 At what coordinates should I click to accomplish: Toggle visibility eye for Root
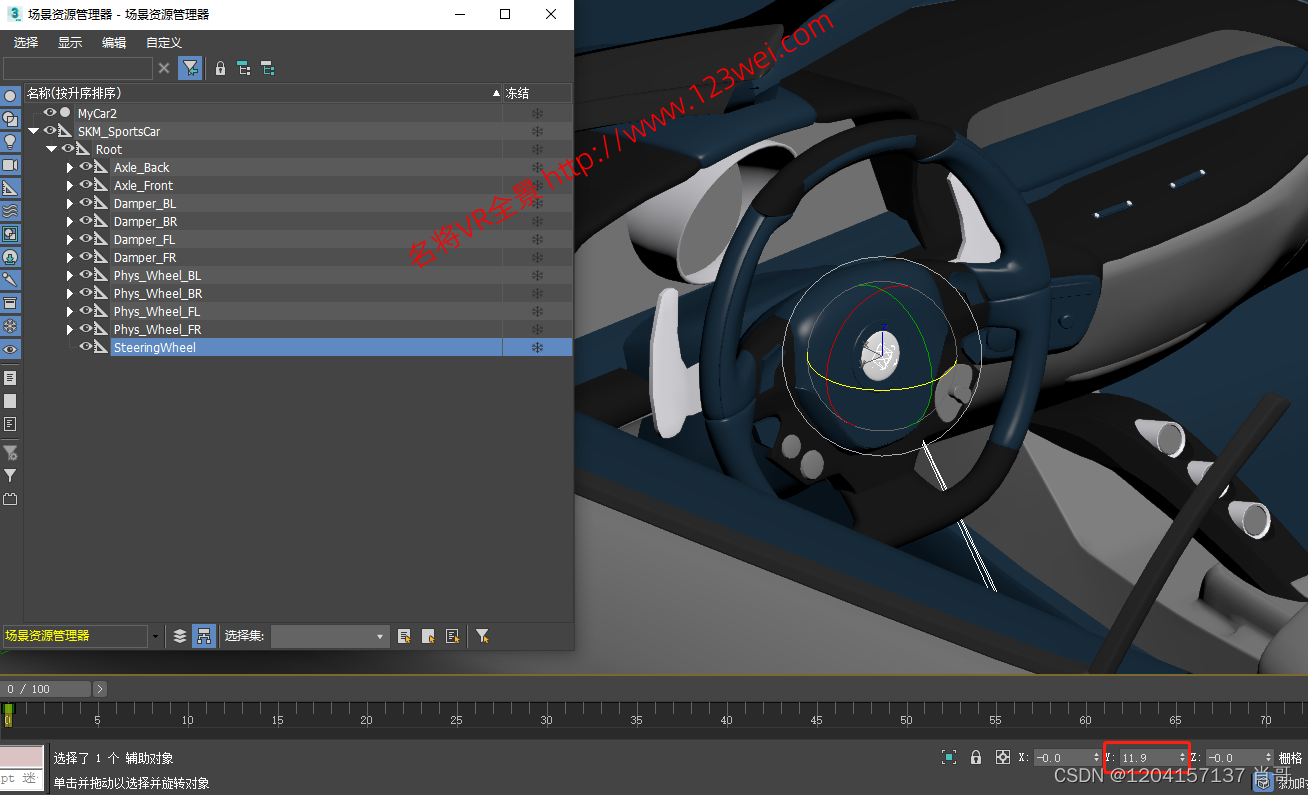click(68, 149)
